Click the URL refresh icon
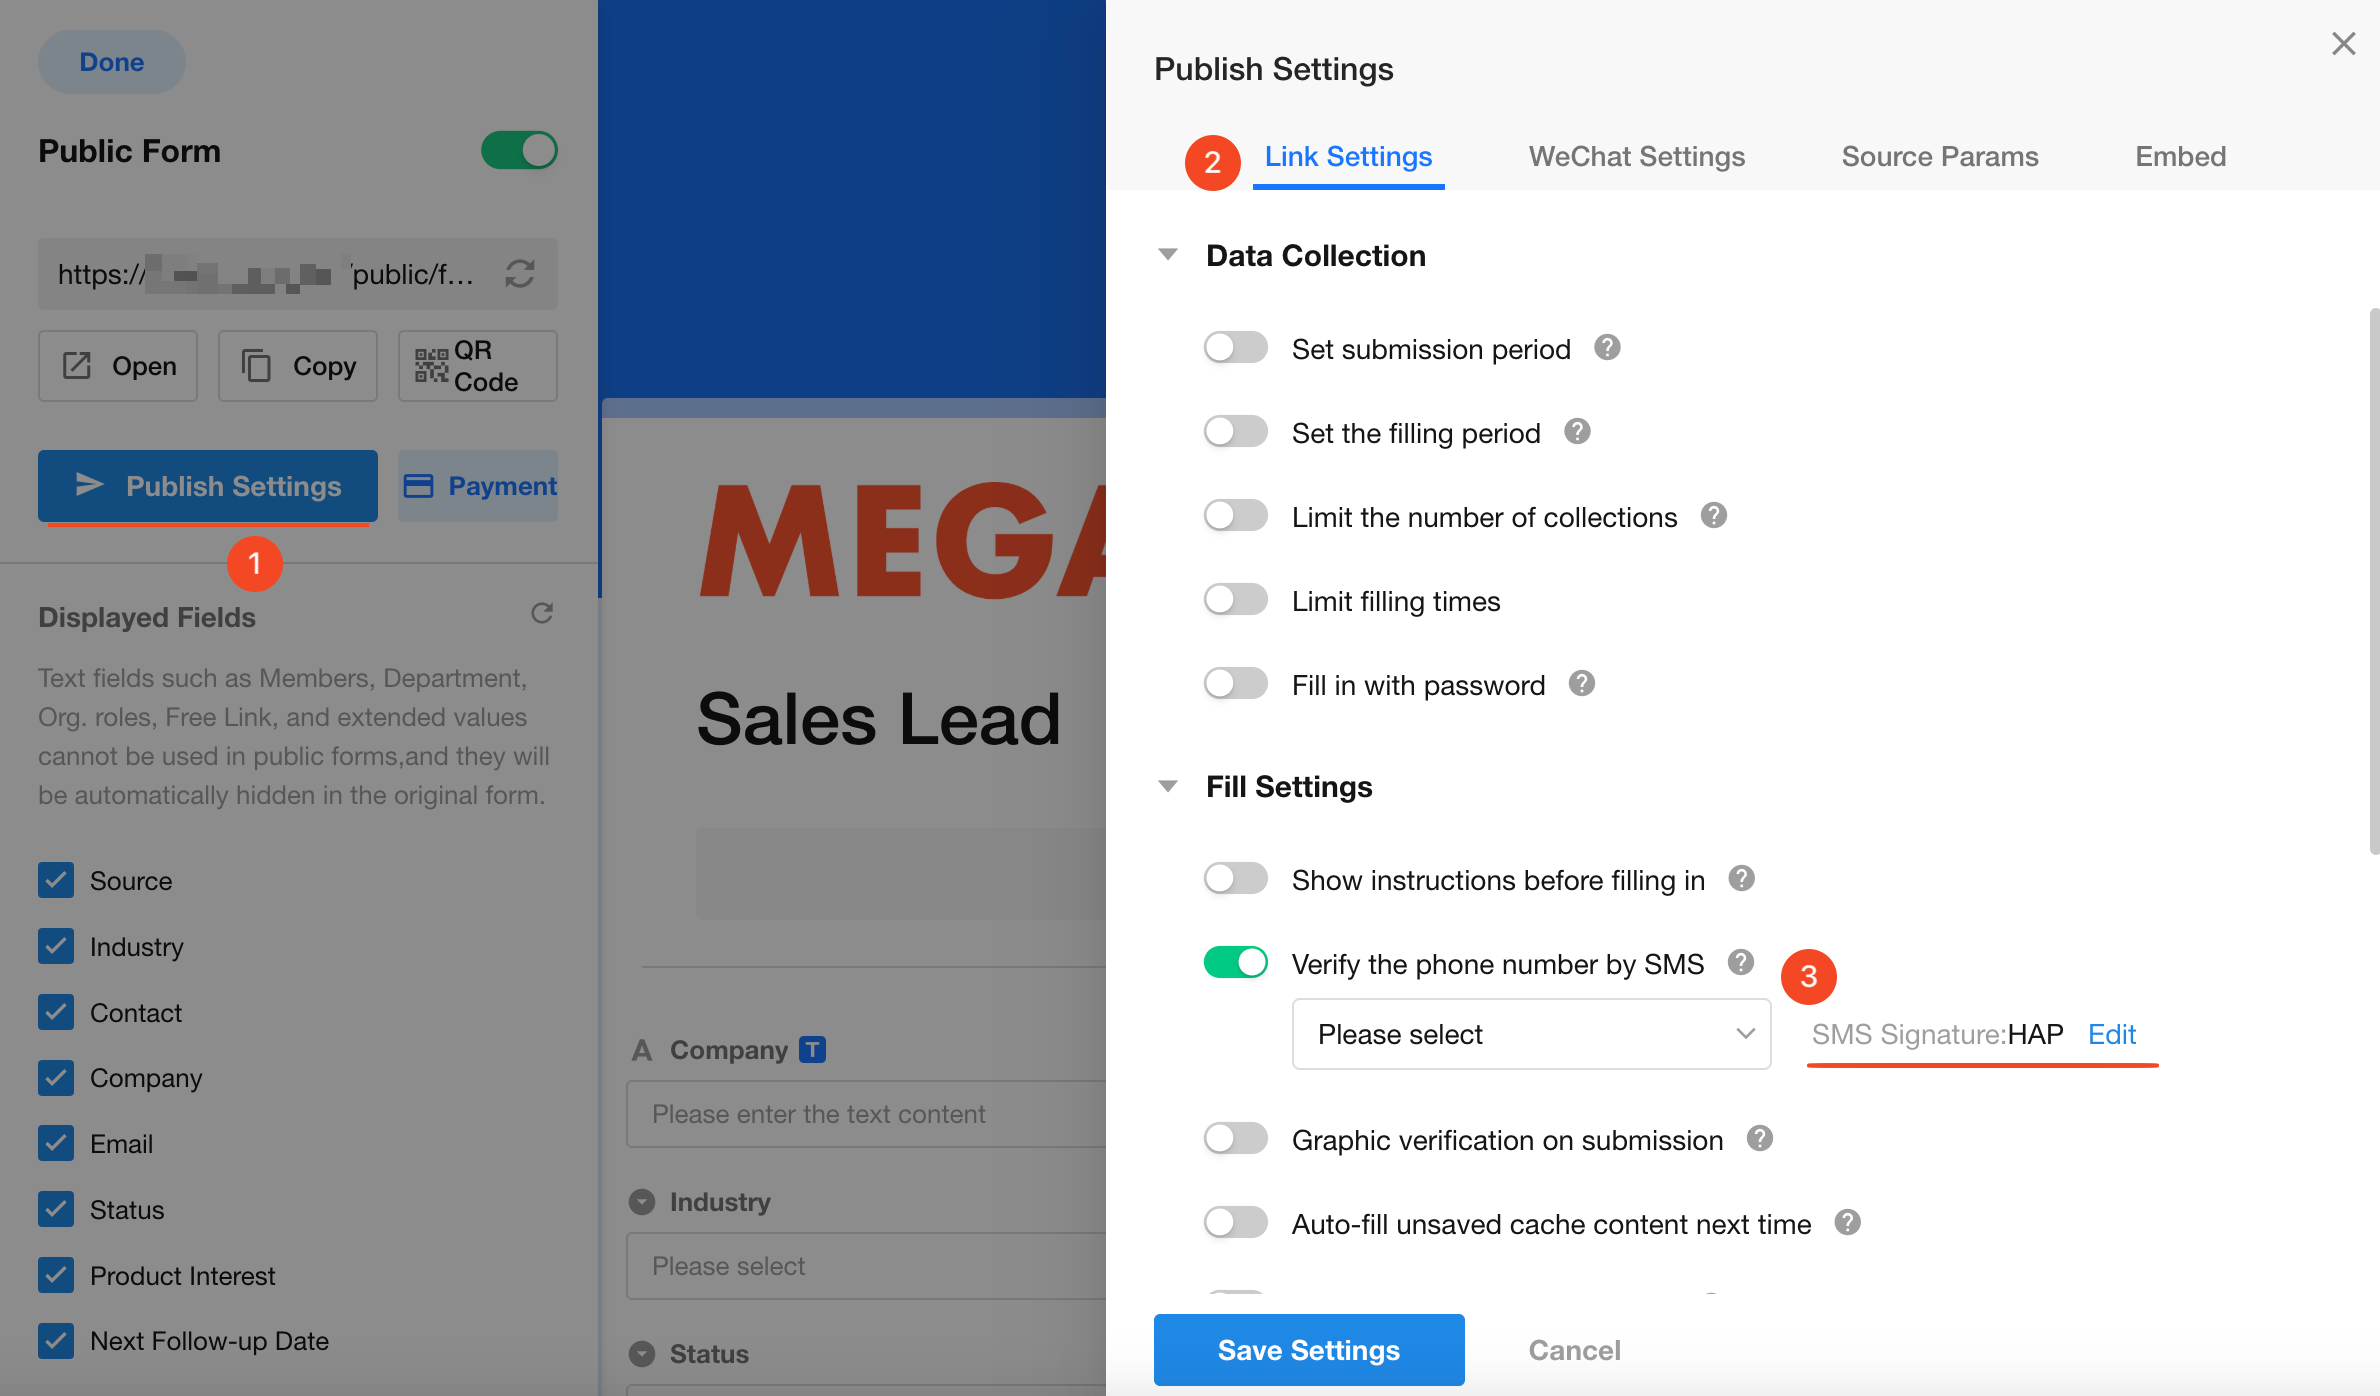The image size is (2380, 1396). click(520, 274)
